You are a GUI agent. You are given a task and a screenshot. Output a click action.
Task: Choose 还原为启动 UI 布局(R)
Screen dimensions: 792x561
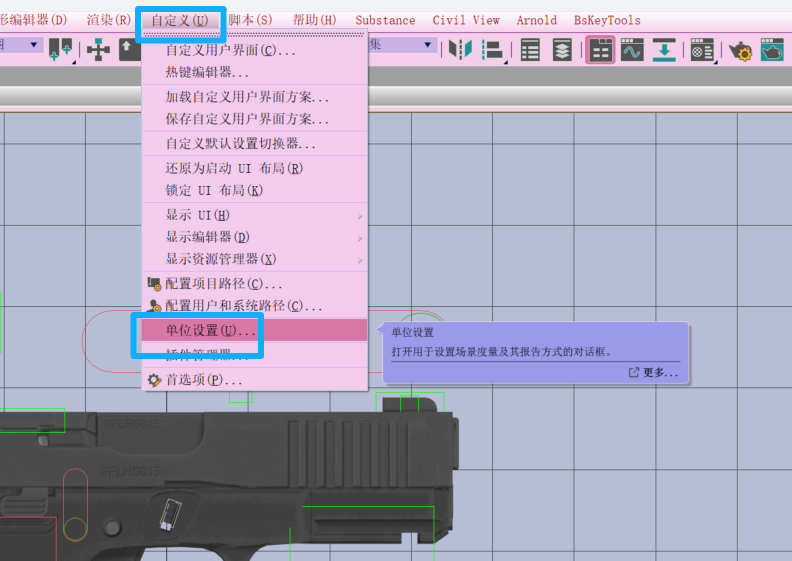pos(255,168)
